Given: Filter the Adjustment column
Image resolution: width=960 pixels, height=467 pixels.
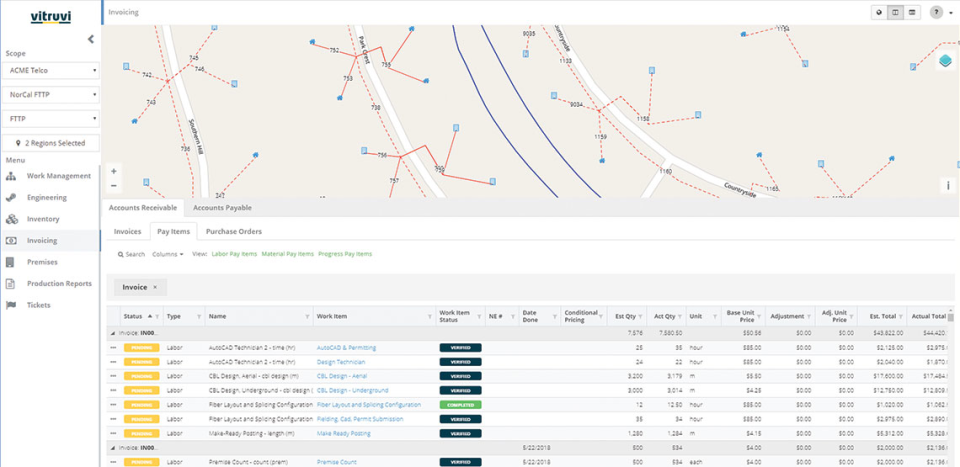Looking at the screenshot, I should click(x=808, y=317).
